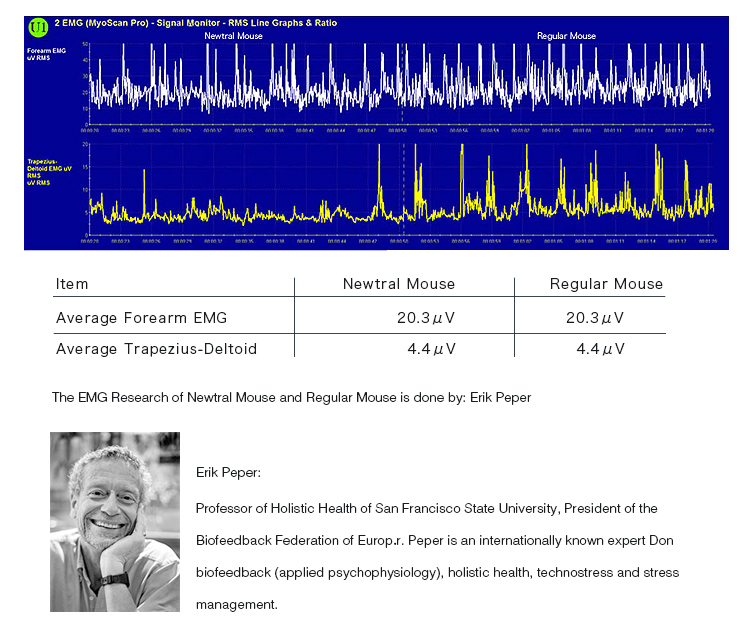750x639 pixels.
Task: Select the Average Trapezius-Deltoid row label
Action: tap(156, 349)
